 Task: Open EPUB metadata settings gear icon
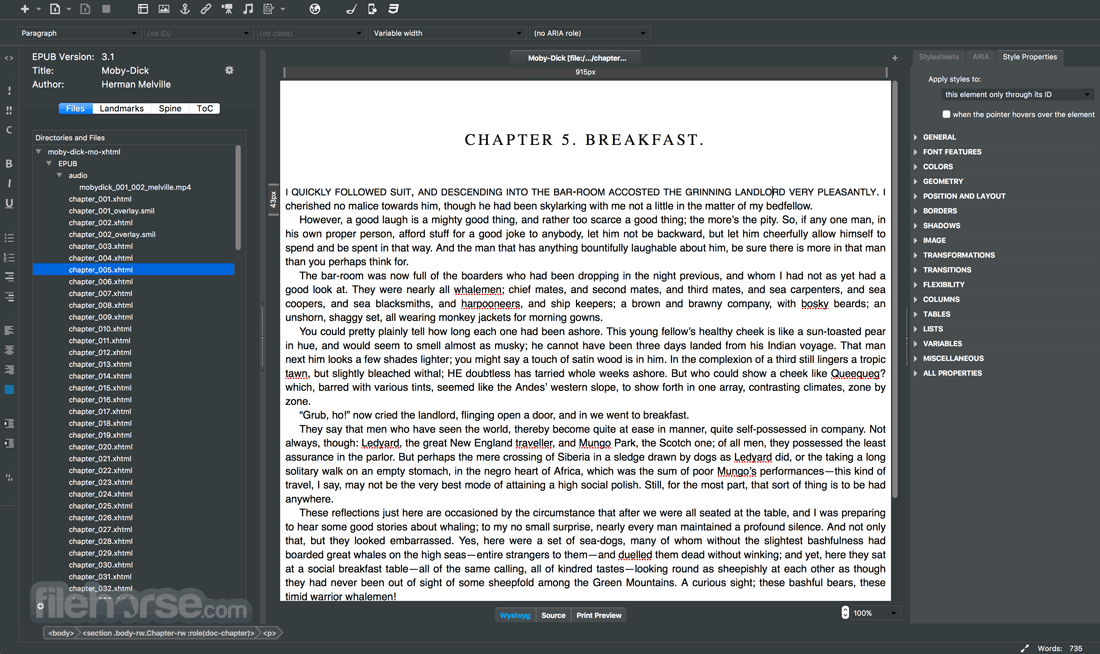pyautogui.click(x=229, y=70)
